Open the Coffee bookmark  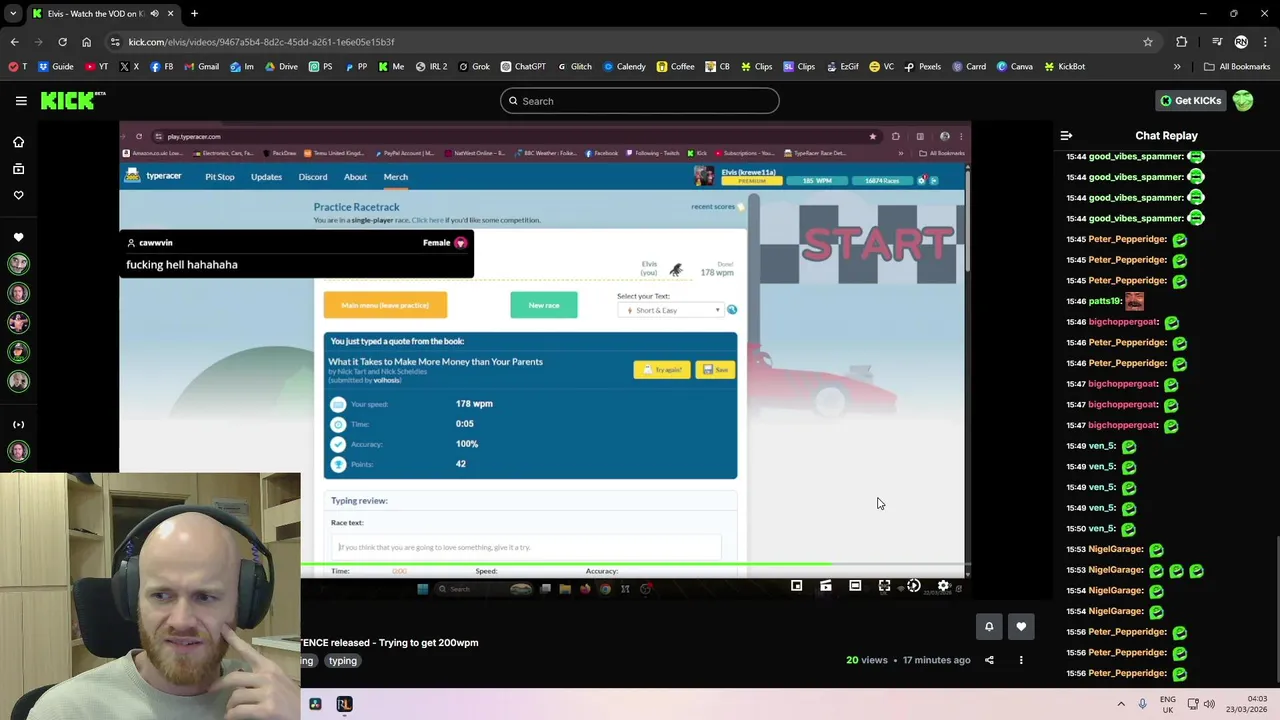point(675,67)
